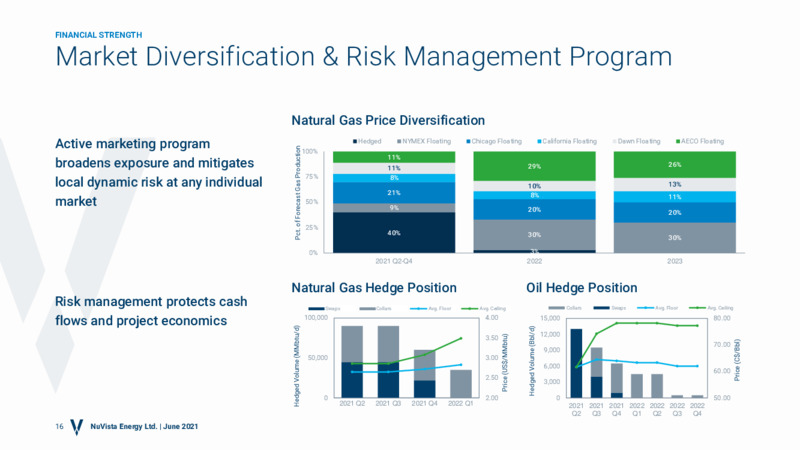Viewport: 800px width, 450px height.
Task: Click the '2022 Q1' label under gas hedge chart
Action: pos(461,403)
